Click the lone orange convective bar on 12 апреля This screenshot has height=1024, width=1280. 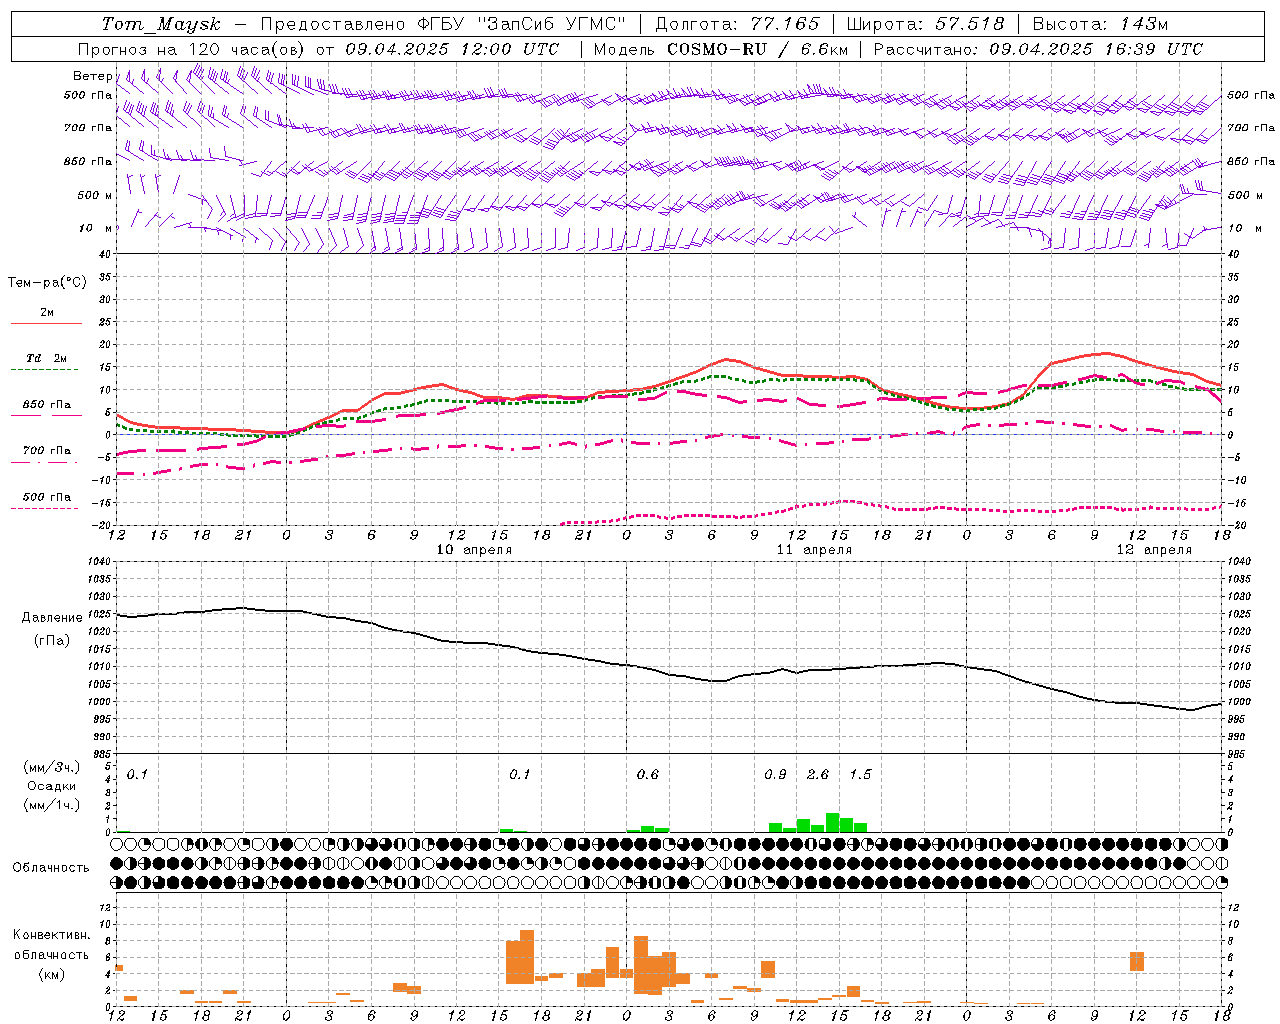tap(1137, 961)
